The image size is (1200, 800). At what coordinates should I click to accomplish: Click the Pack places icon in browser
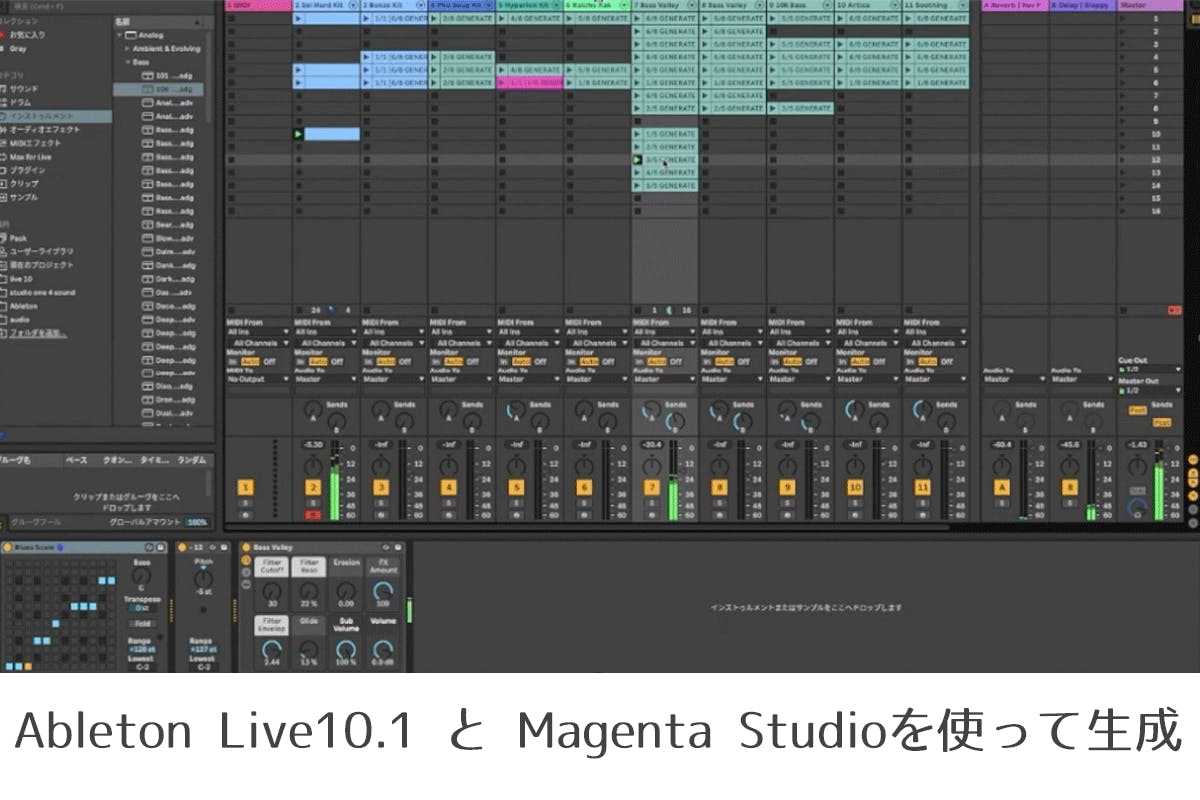pos(4,239)
